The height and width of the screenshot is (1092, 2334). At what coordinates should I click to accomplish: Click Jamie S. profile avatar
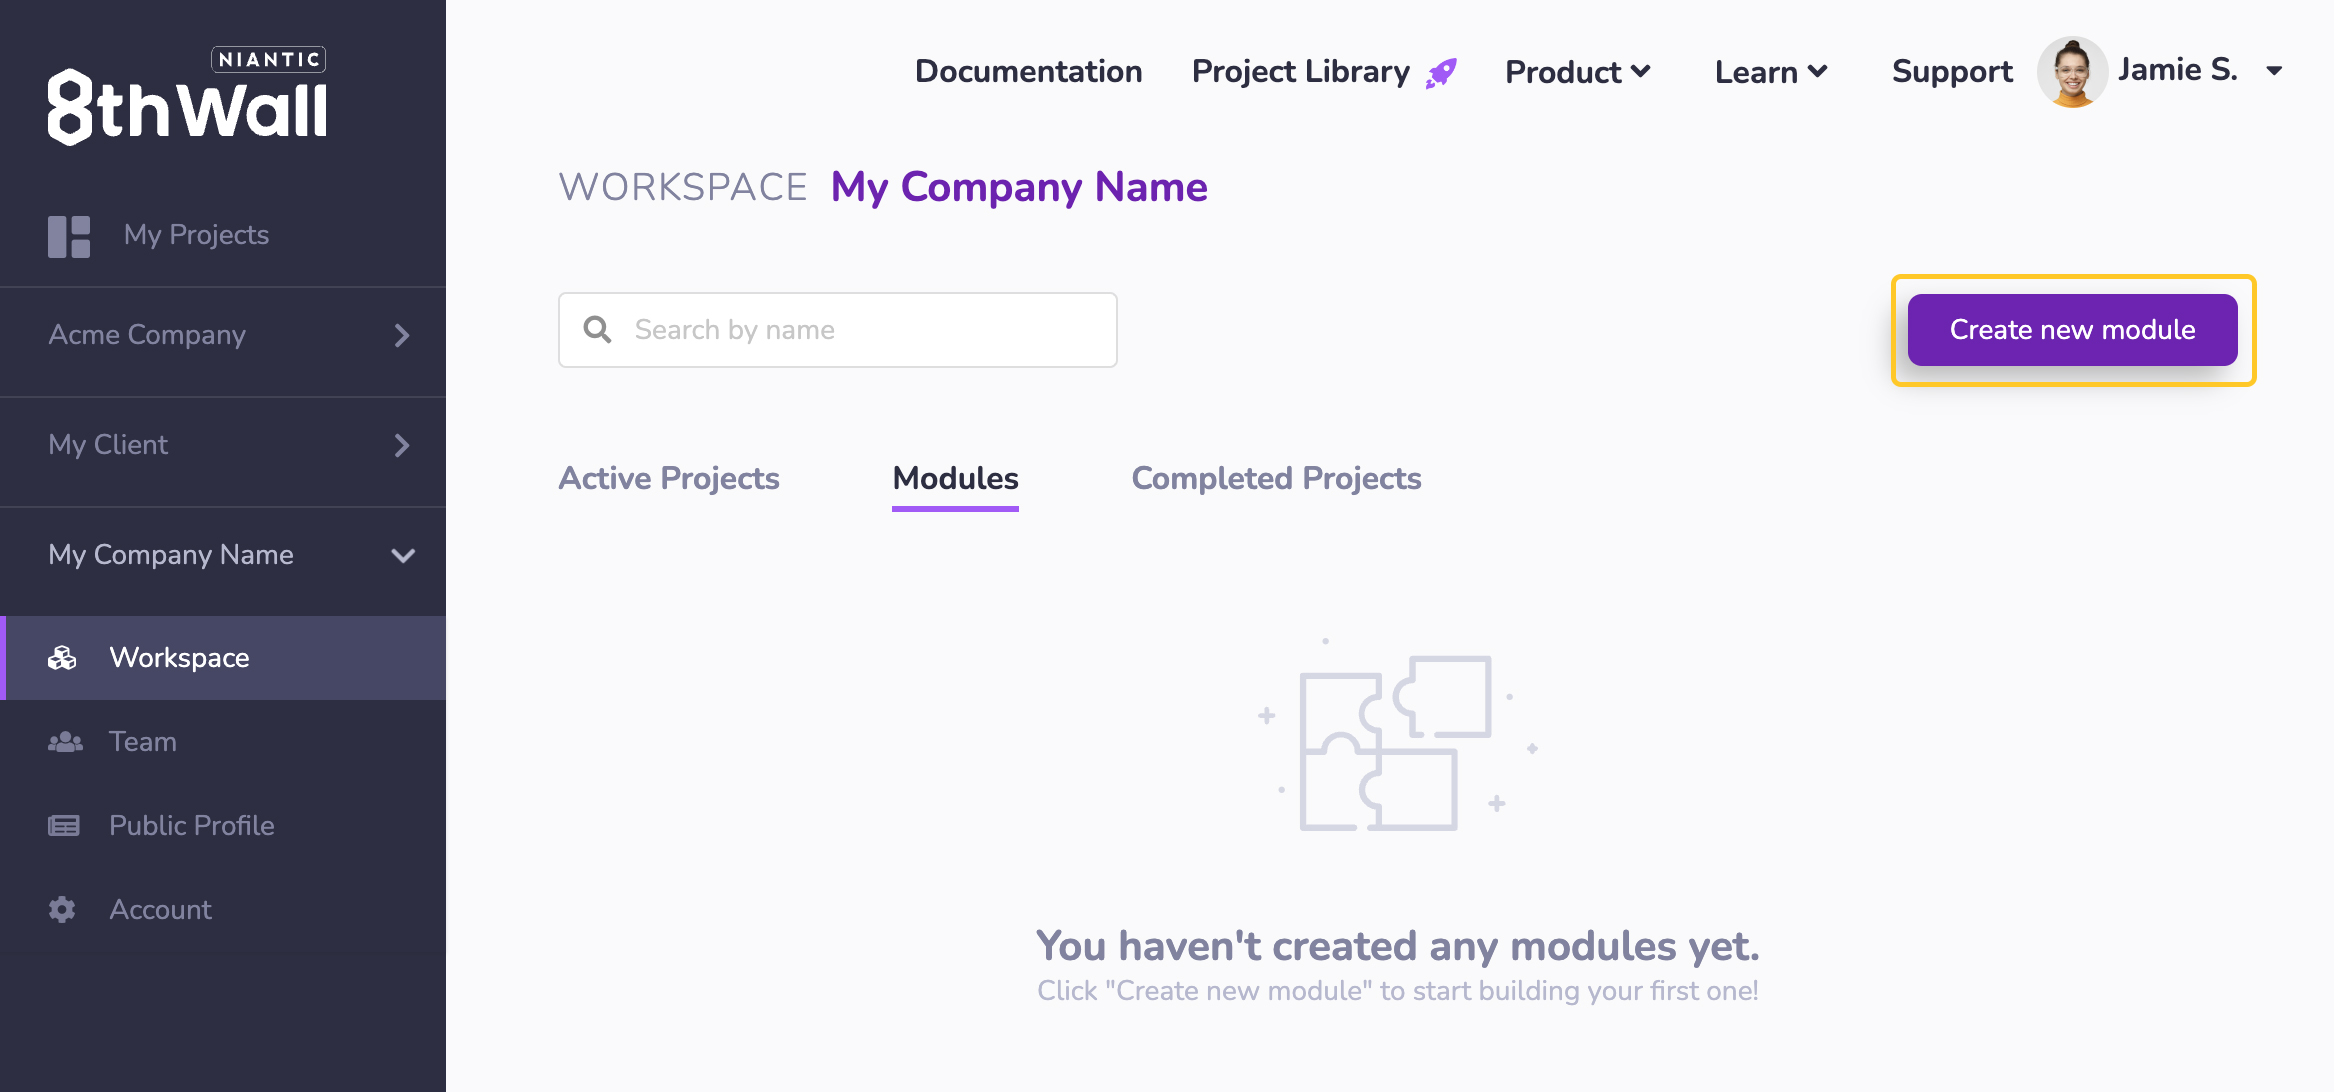(x=2072, y=71)
